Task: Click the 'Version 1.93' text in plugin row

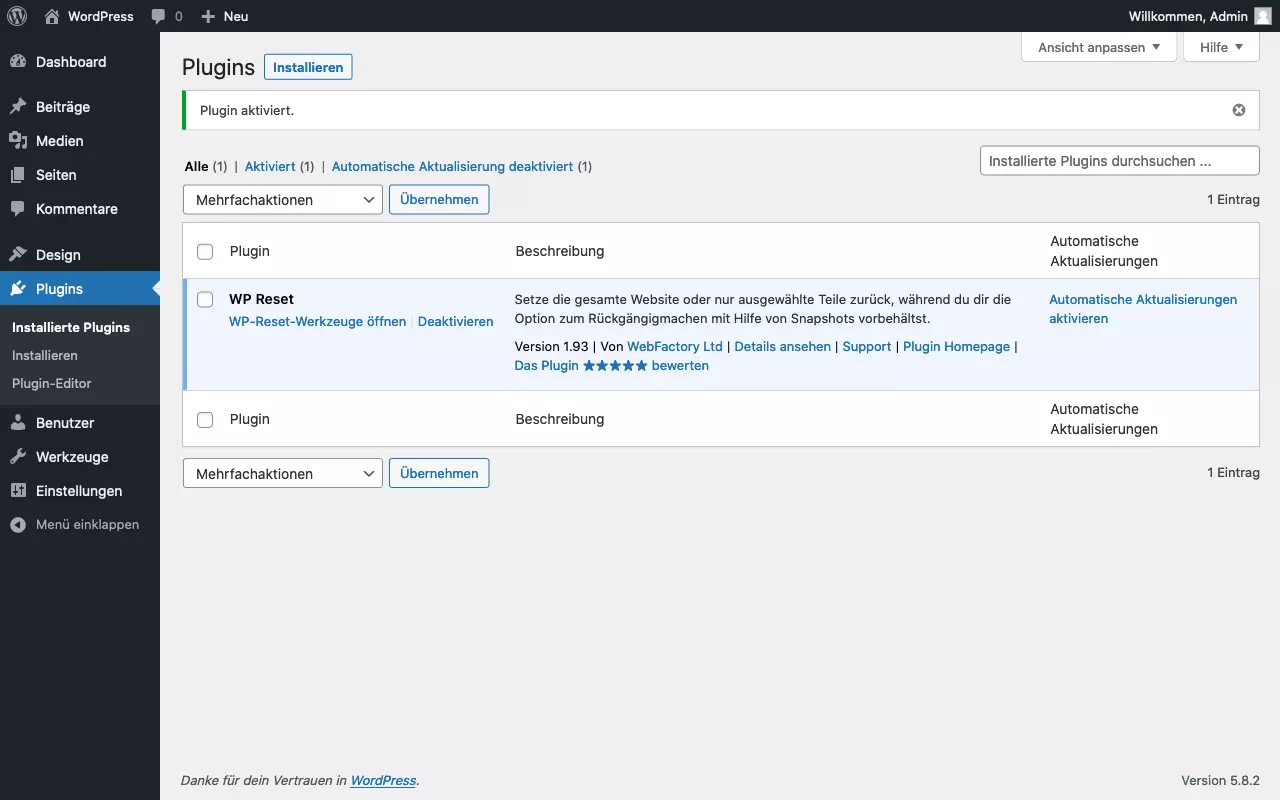Action: click(x=551, y=347)
